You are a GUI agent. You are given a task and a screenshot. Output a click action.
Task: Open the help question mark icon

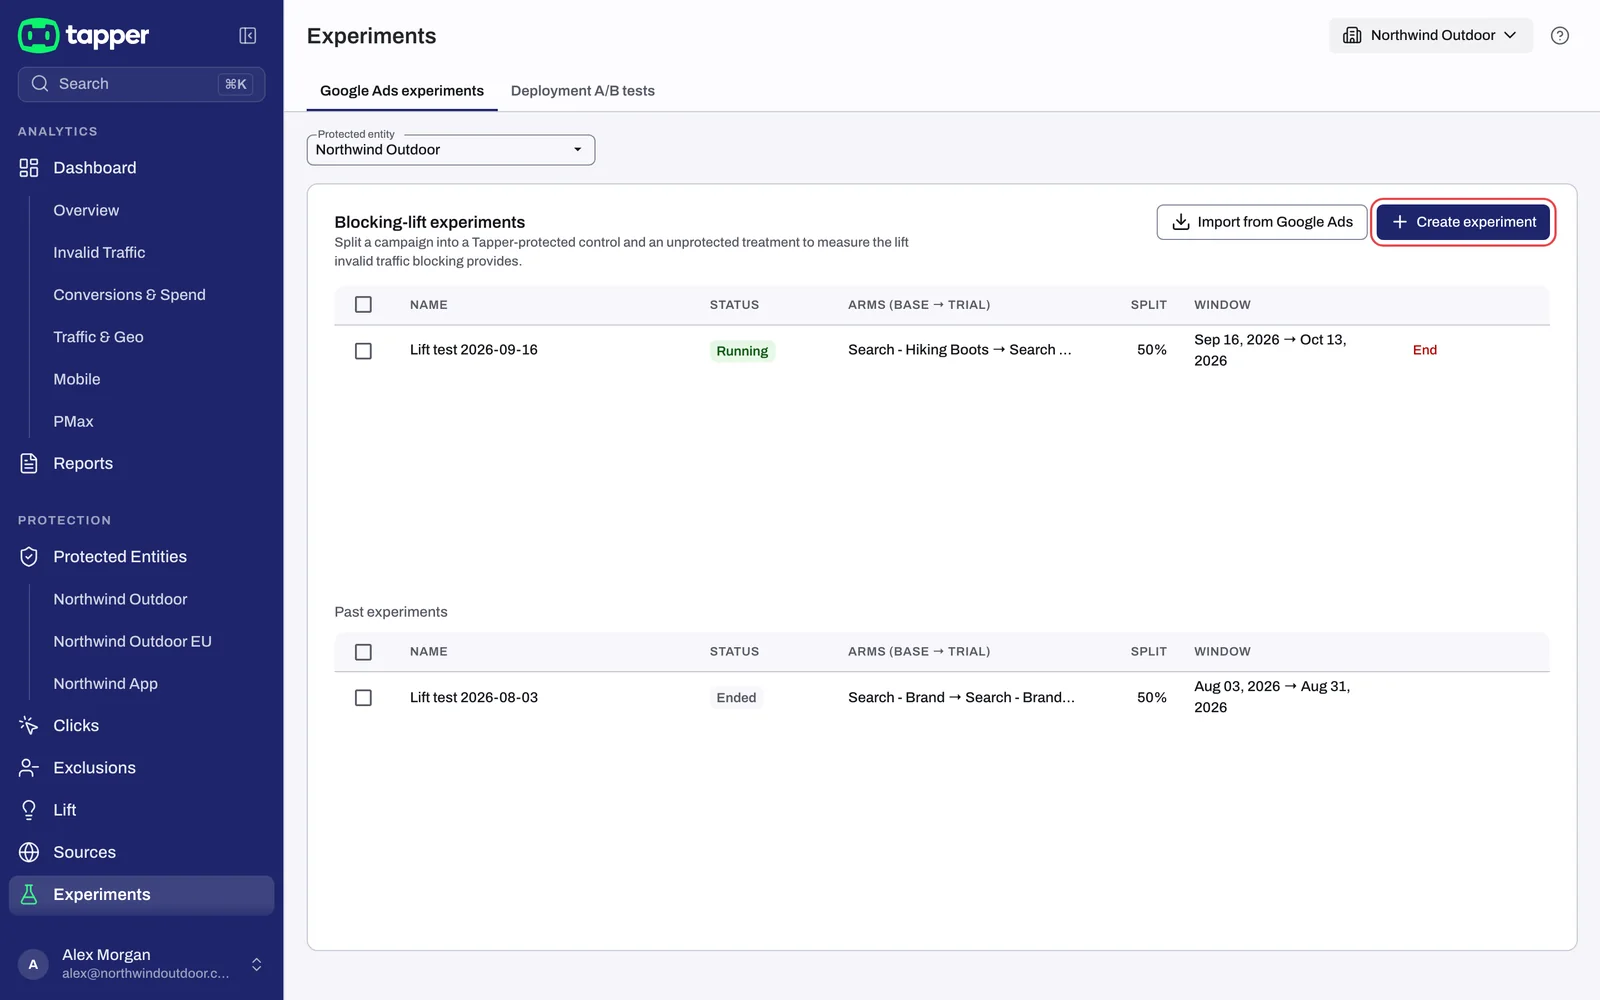(x=1559, y=36)
